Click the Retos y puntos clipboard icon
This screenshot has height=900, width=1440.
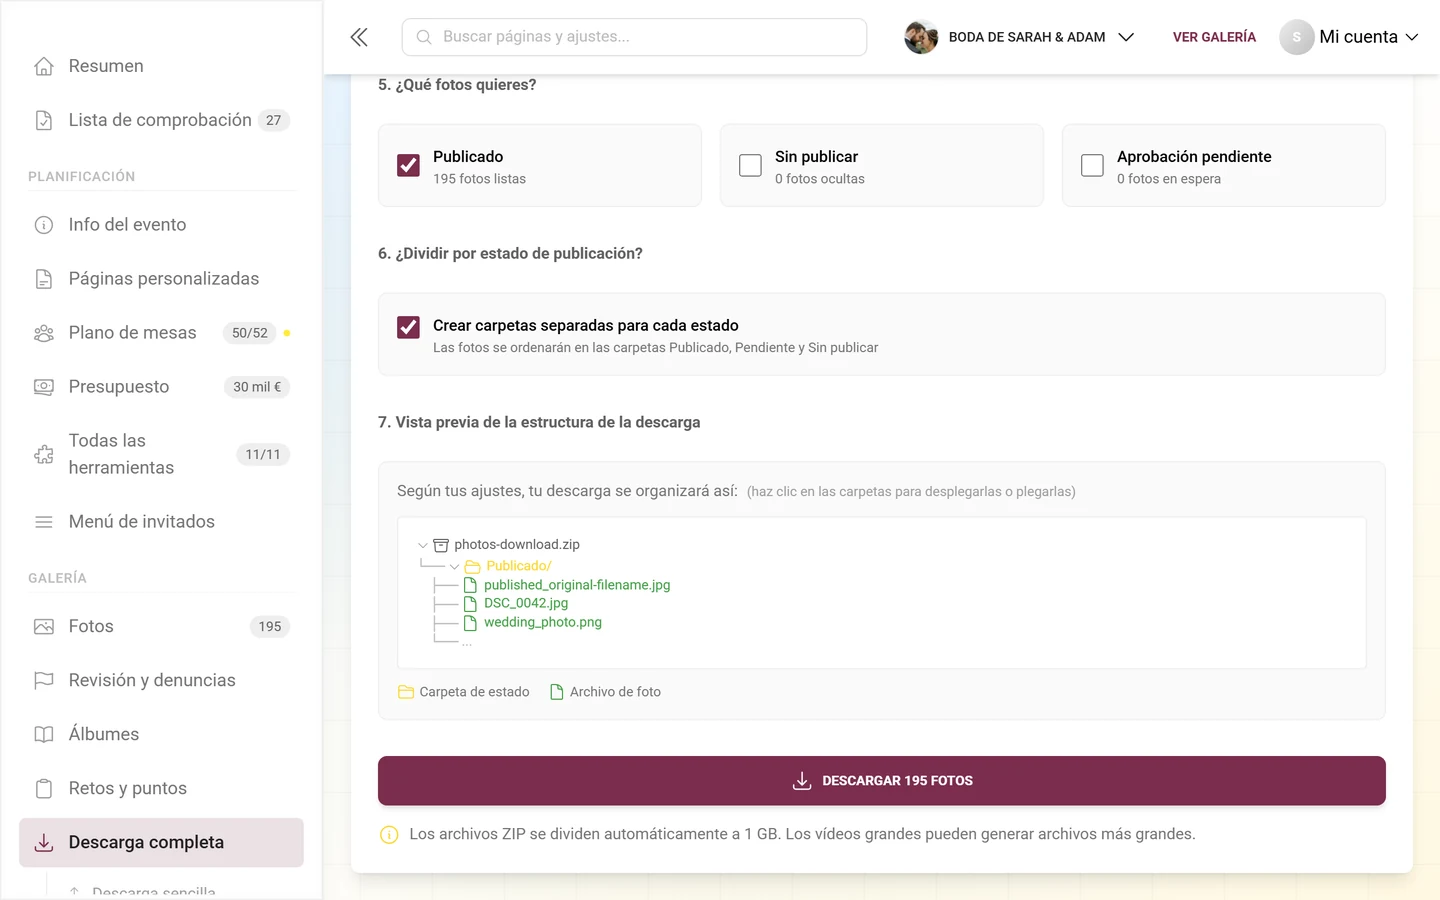(x=44, y=789)
